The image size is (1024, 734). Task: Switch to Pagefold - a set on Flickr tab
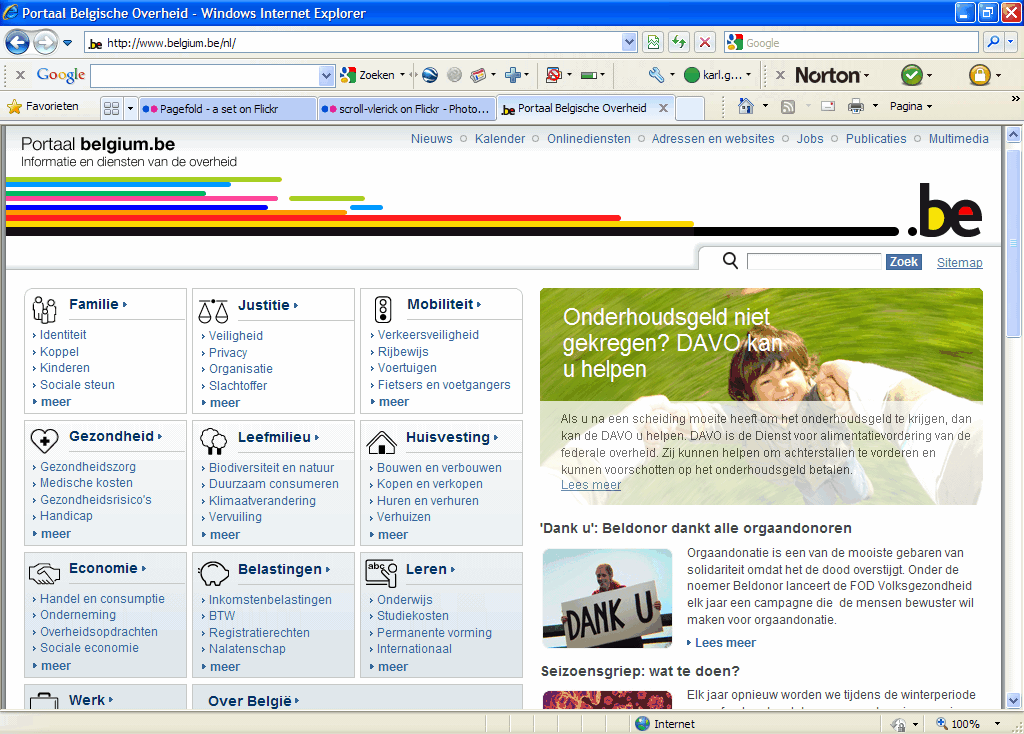(x=227, y=108)
